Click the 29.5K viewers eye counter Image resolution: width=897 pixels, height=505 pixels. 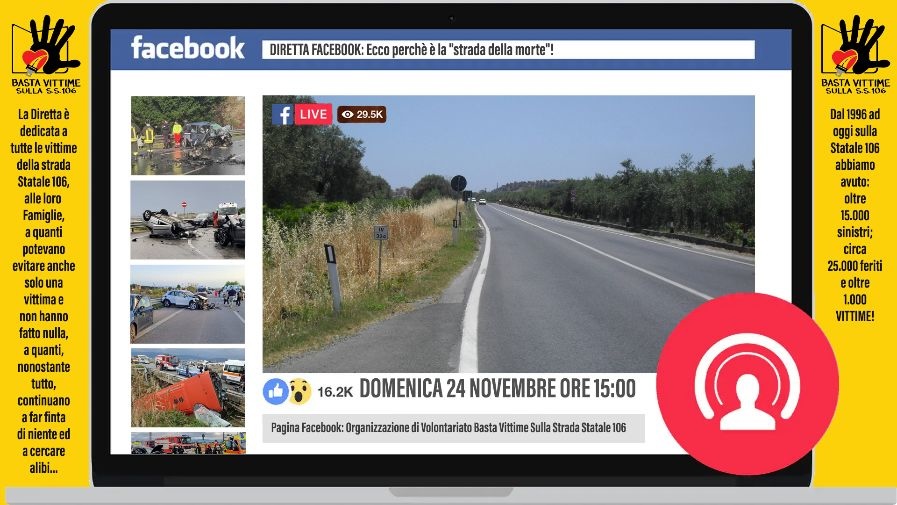pos(362,114)
